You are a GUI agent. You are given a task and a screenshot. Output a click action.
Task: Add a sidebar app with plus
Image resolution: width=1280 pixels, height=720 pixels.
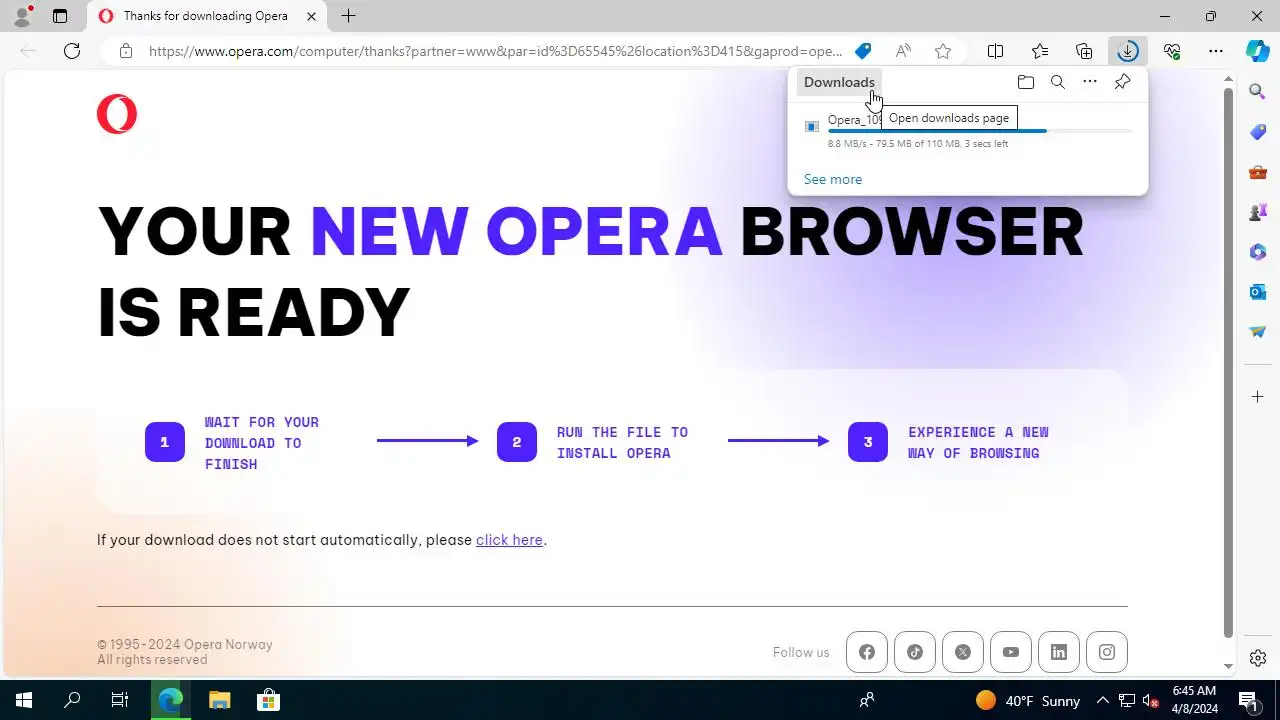[x=1258, y=397]
